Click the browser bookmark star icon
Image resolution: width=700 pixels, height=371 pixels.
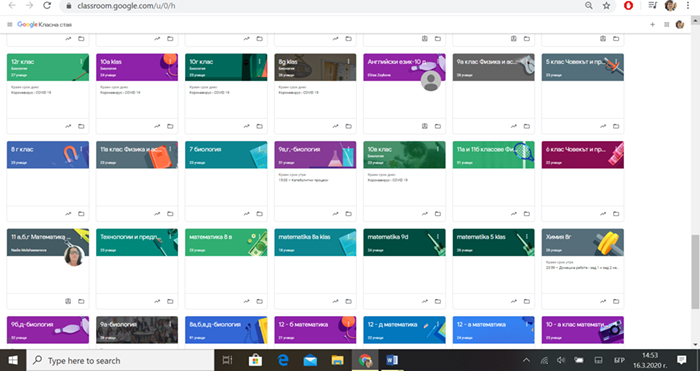606,6
